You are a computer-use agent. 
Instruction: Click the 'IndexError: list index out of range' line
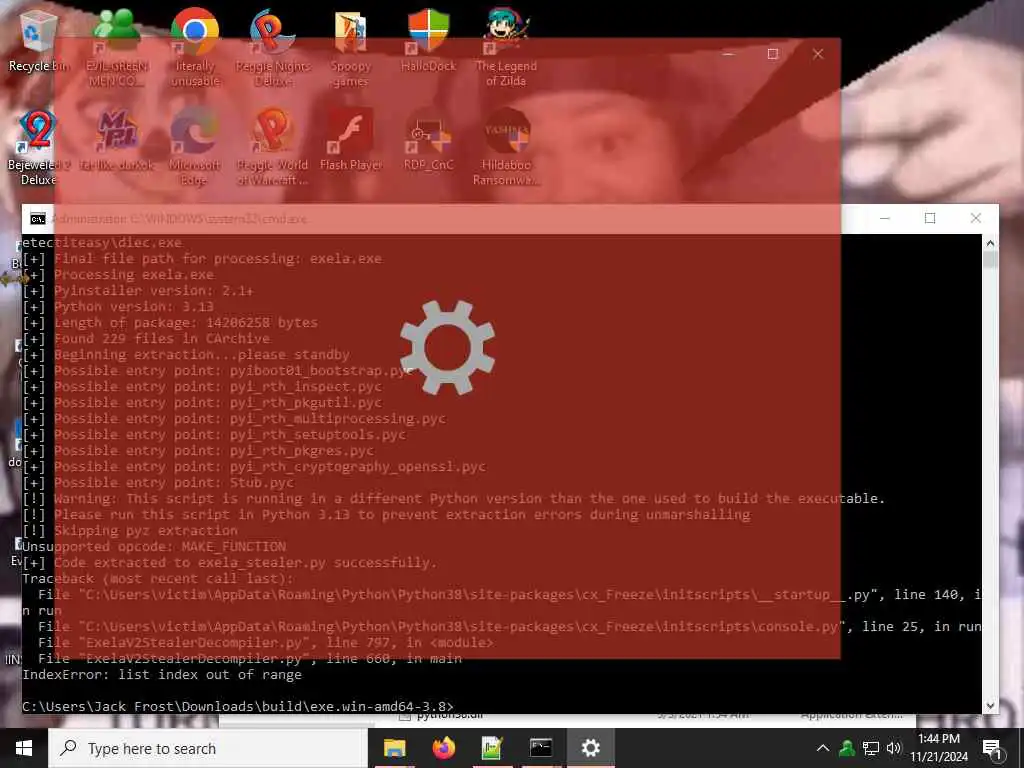point(162,675)
